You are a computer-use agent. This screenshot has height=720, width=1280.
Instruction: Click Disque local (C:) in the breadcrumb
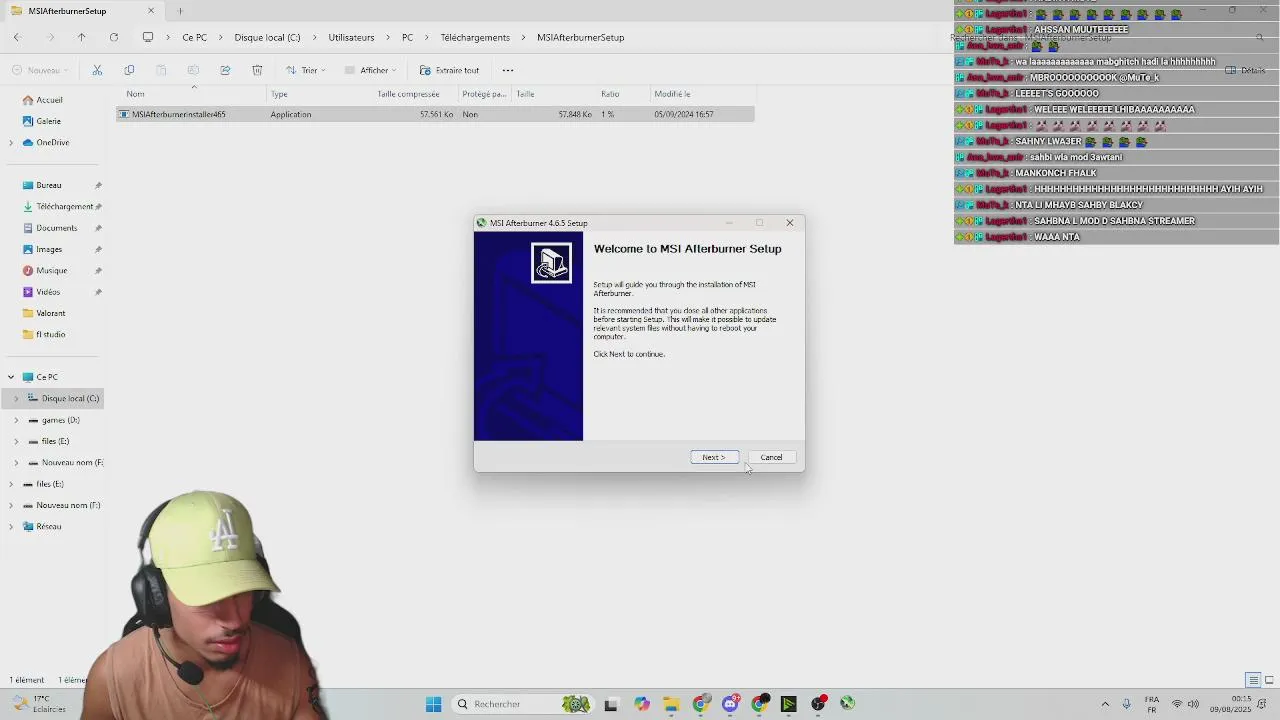coord(267,37)
